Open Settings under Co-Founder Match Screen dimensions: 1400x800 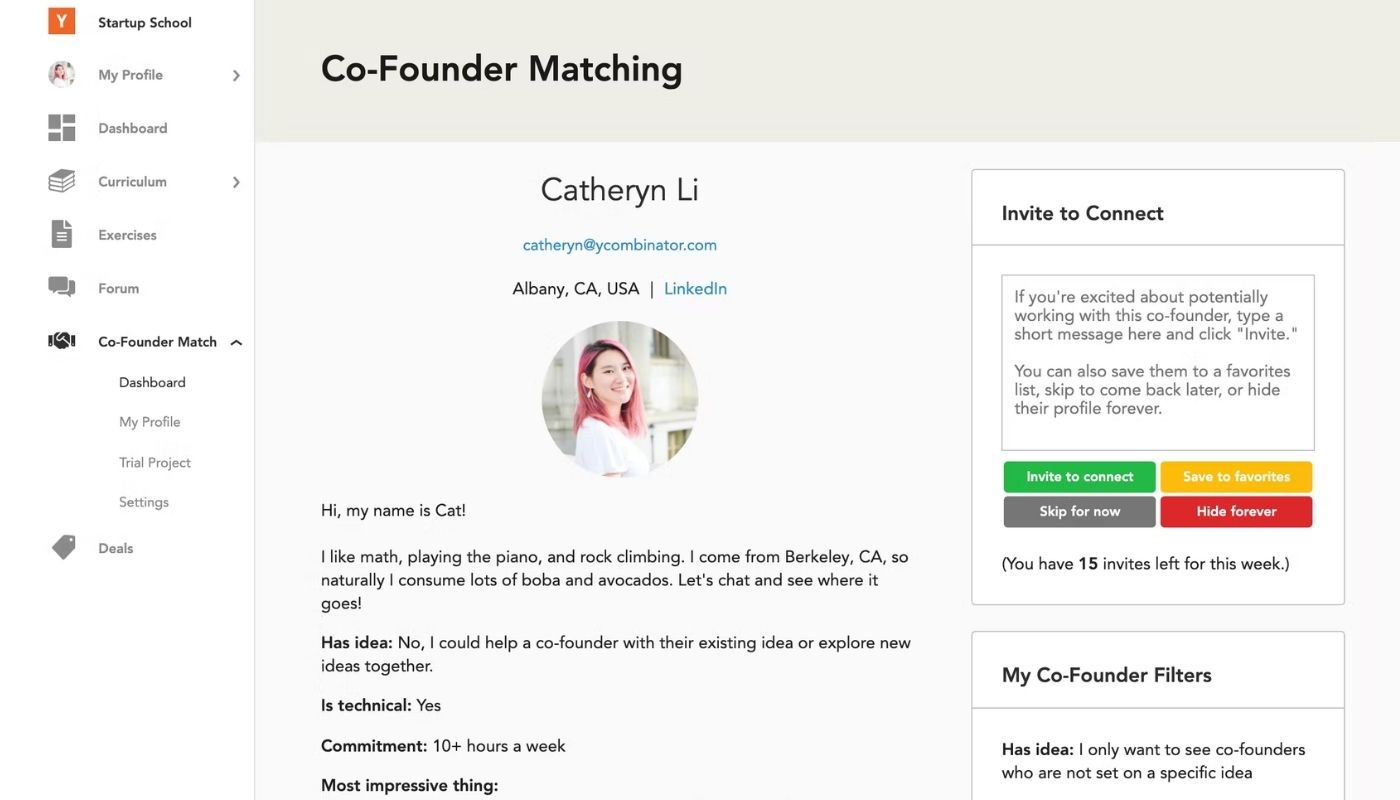[143, 501]
